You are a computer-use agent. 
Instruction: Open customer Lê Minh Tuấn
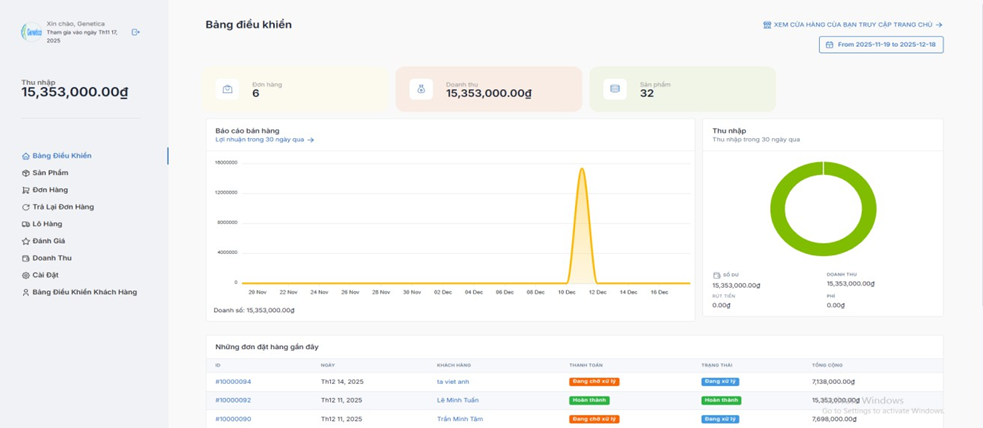pos(457,400)
